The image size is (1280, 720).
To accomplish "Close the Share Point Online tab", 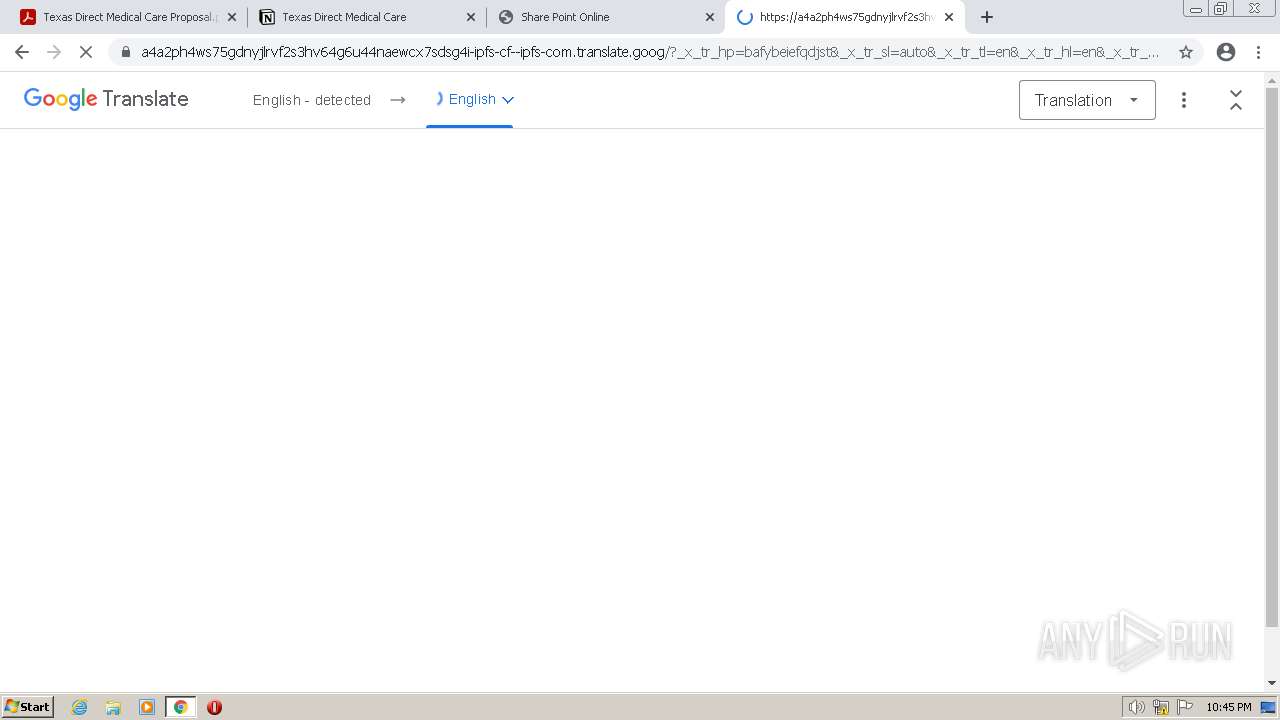I will [x=710, y=17].
